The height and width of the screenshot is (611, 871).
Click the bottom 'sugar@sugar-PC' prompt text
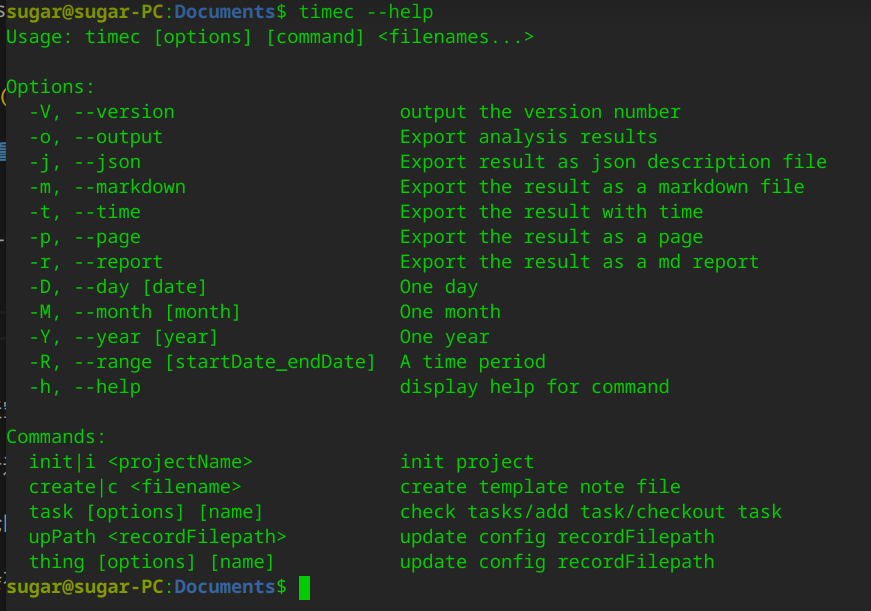(85, 587)
